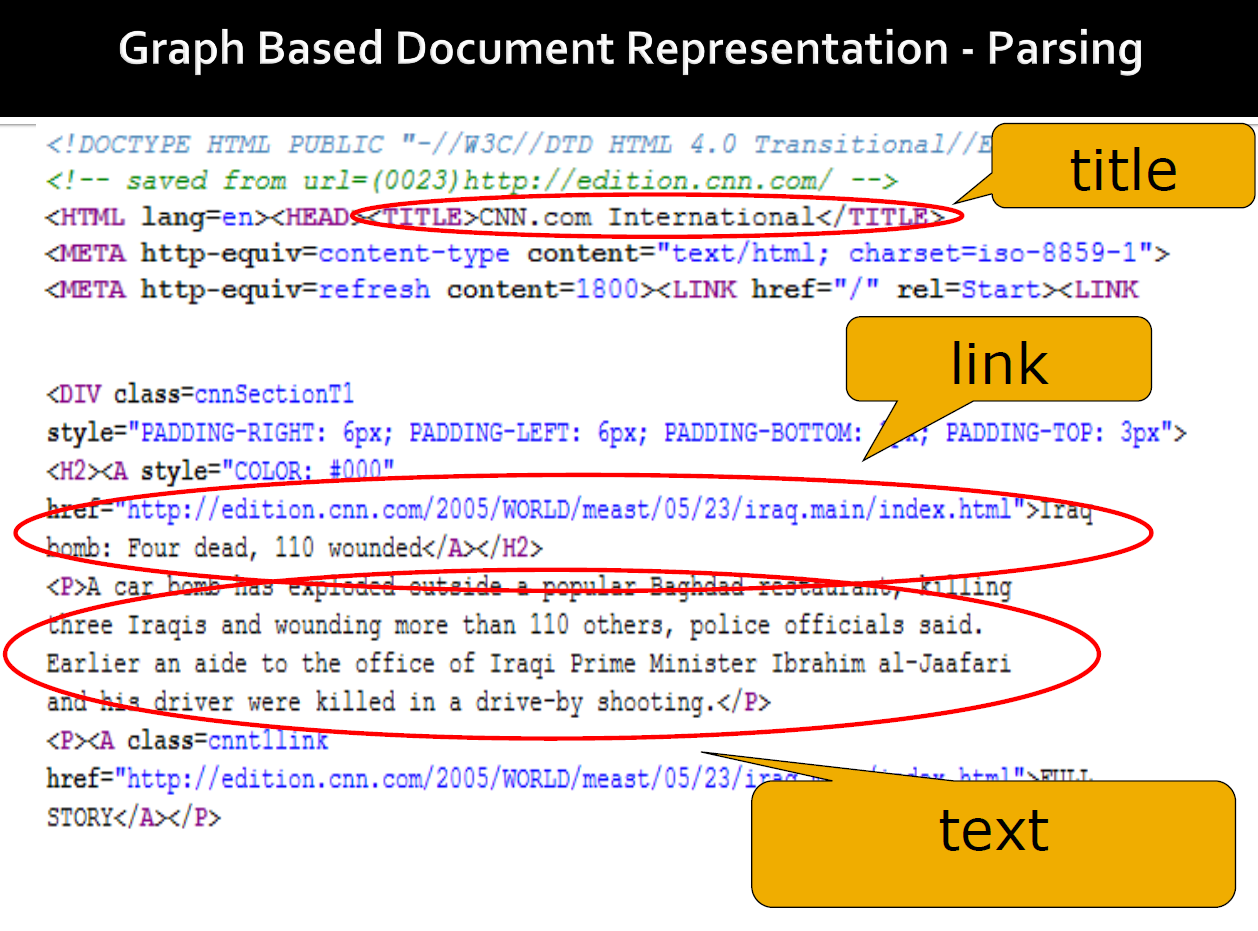Image resolution: width=1258 pixels, height=931 pixels.
Task: Select the orange "link" callout box
Action: [999, 360]
